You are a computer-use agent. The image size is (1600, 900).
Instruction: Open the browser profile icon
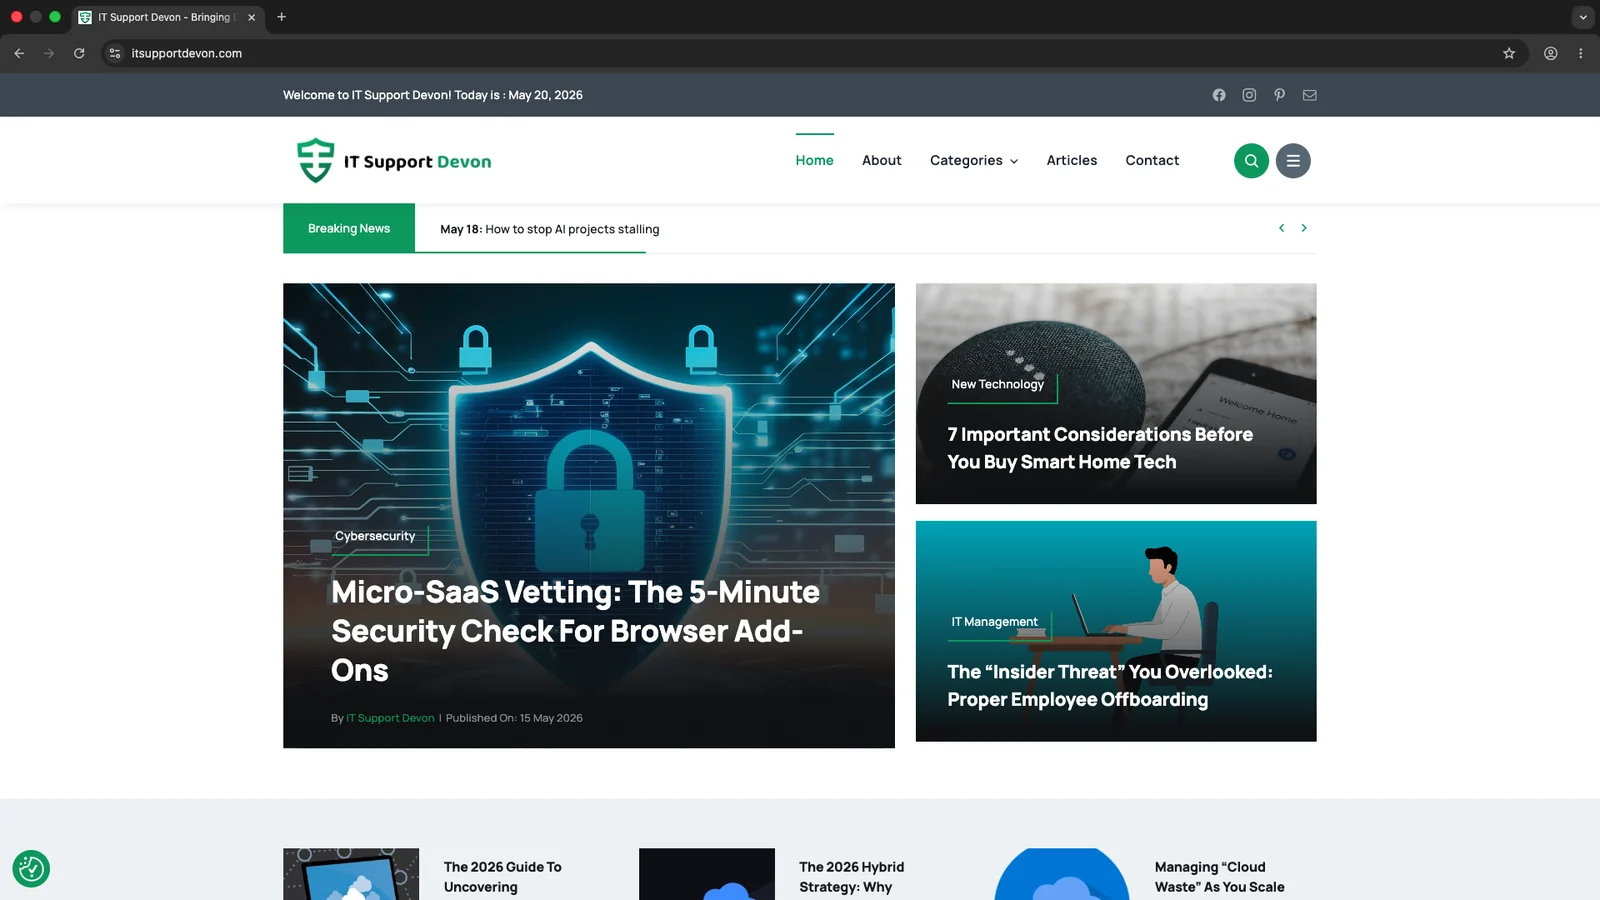[1551, 53]
